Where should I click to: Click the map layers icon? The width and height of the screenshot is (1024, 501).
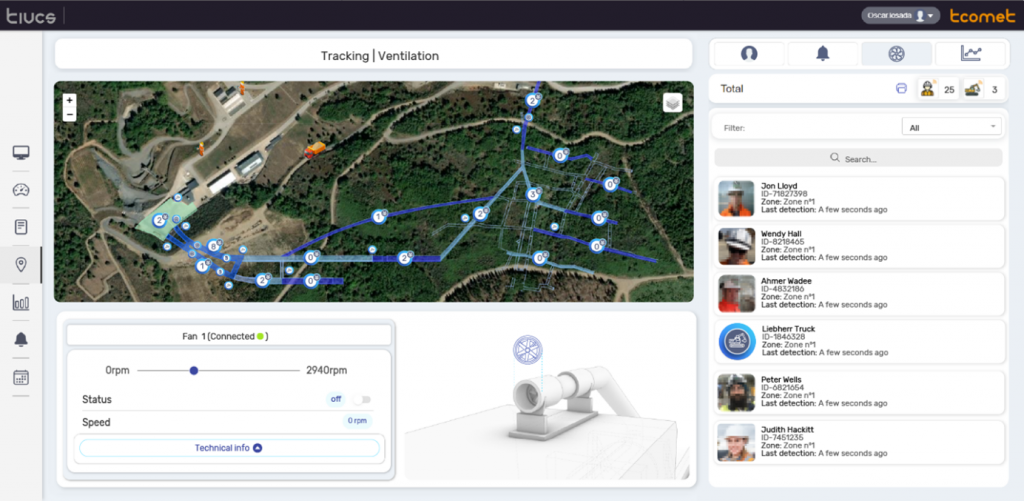(x=673, y=103)
